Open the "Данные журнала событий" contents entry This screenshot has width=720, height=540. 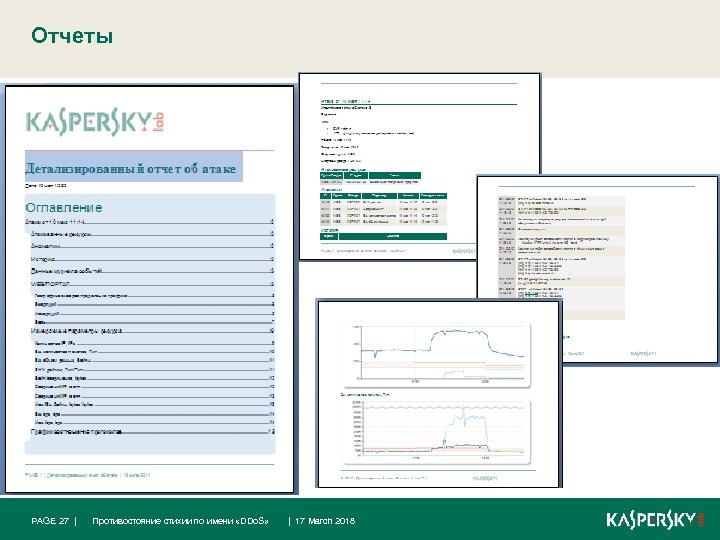(x=152, y=271)
